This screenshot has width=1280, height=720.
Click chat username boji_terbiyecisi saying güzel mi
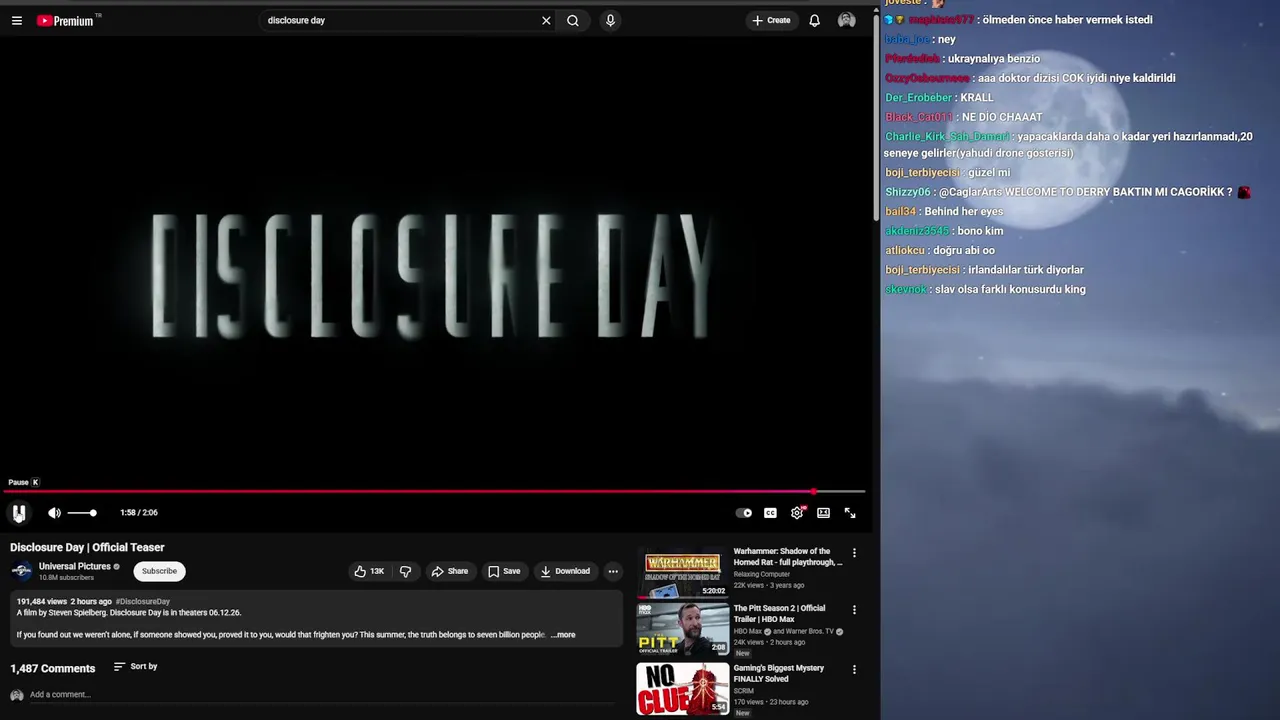tap(922, 173)
